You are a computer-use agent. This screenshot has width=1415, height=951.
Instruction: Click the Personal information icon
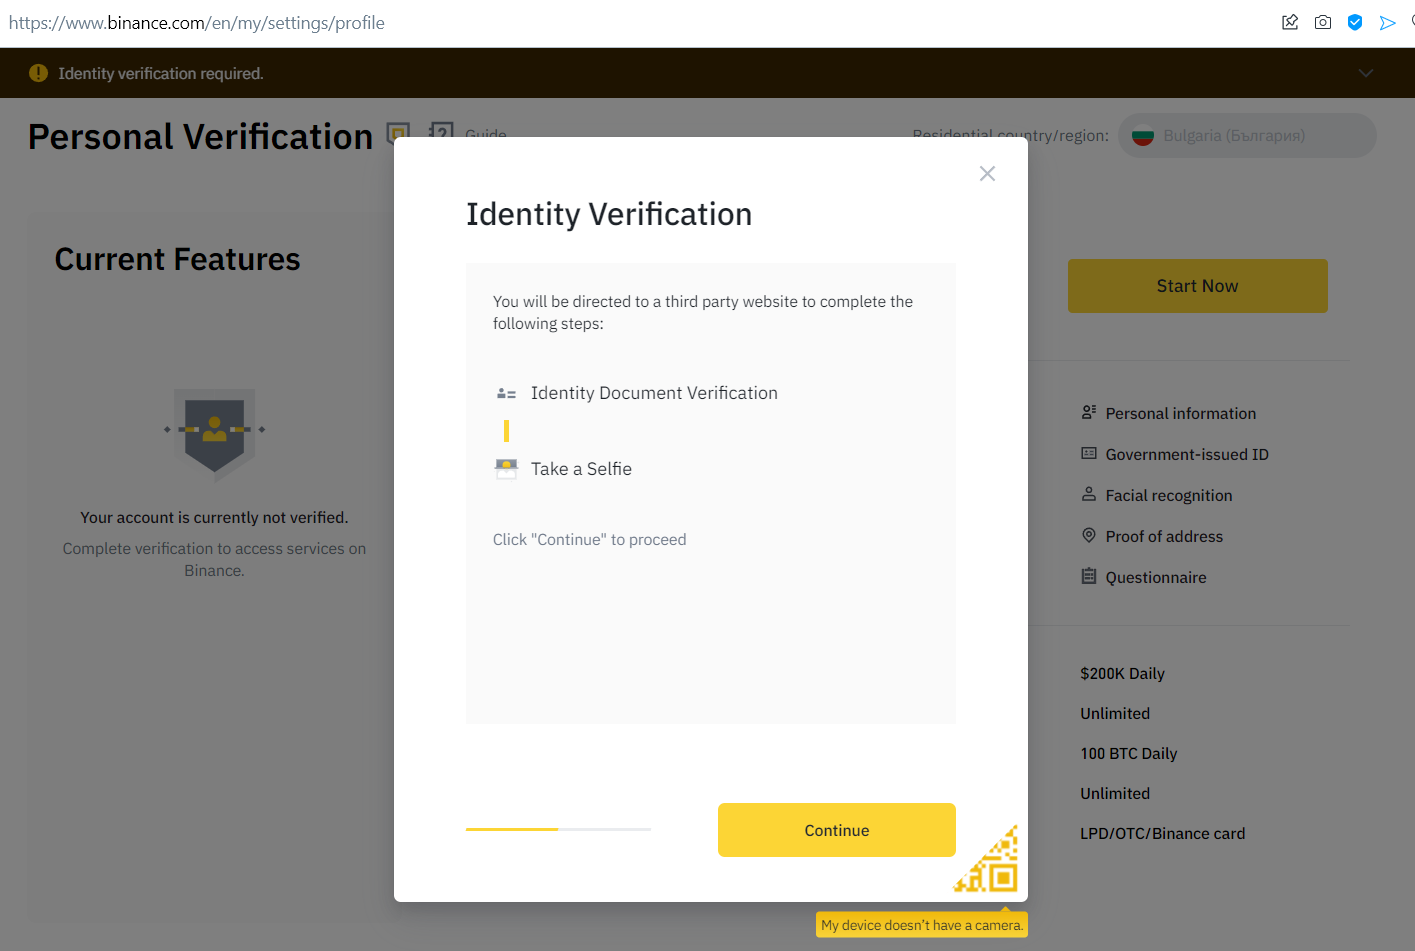[1089, 412]
